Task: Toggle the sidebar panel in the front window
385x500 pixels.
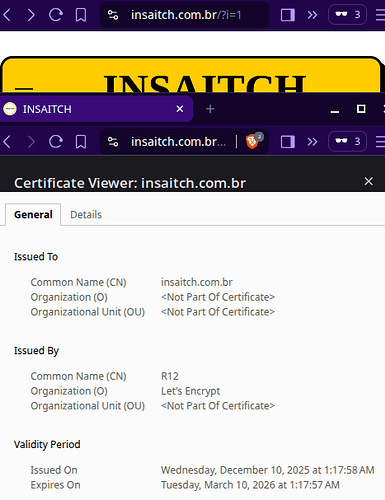Action: (x=287, y=142)
